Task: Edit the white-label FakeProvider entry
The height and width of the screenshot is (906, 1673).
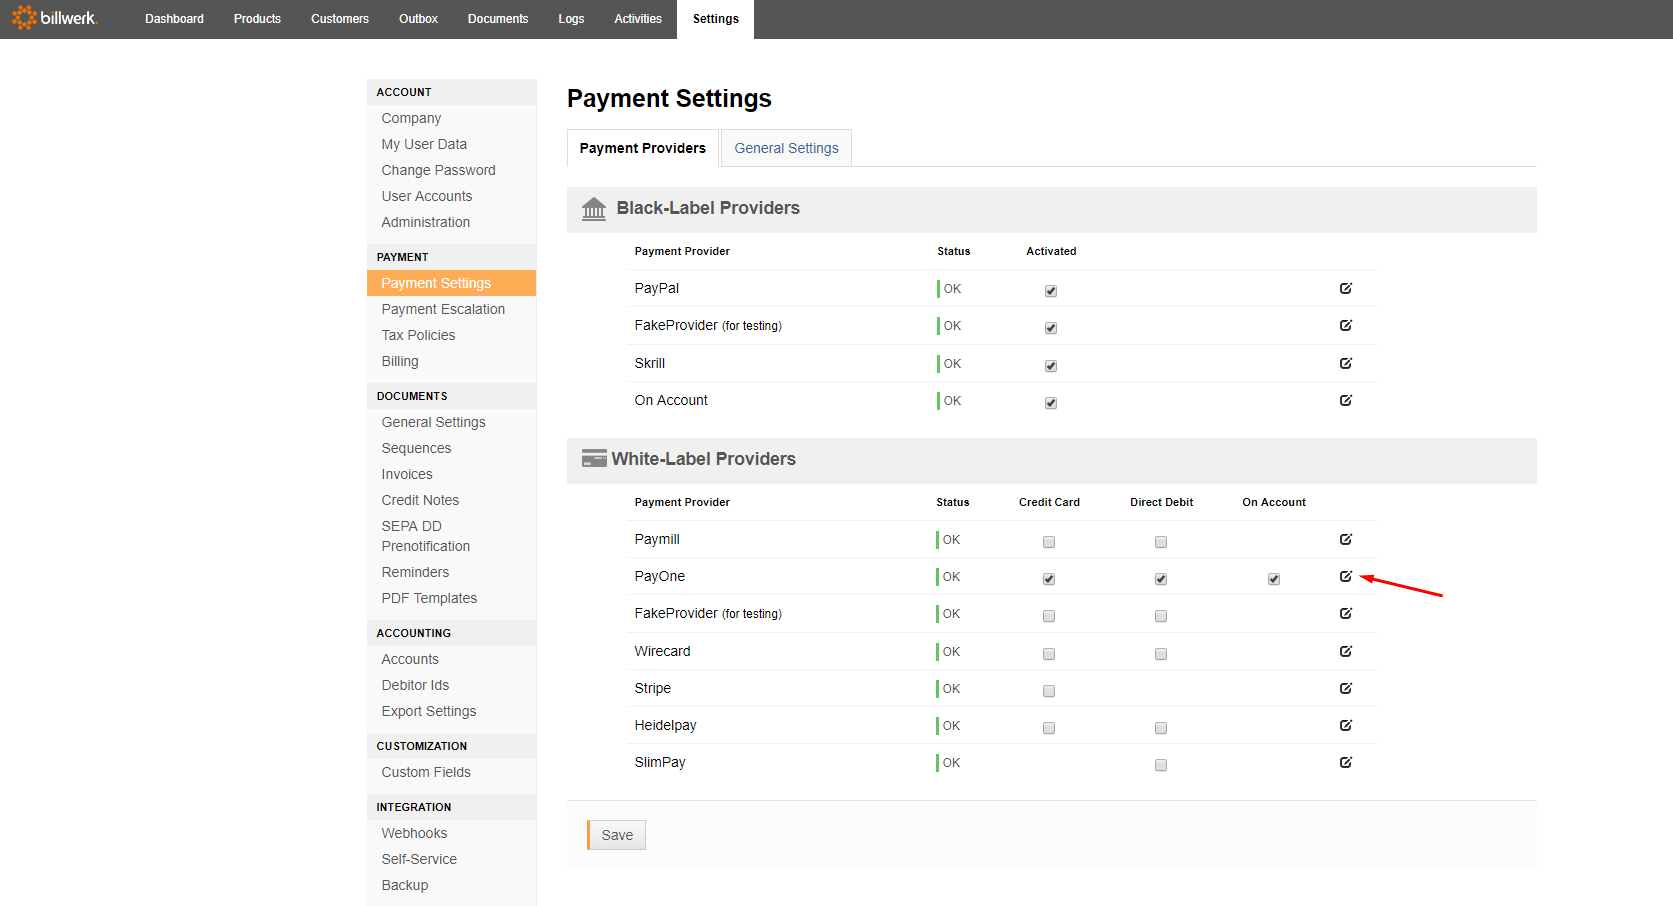Action: click(1346, 613)
